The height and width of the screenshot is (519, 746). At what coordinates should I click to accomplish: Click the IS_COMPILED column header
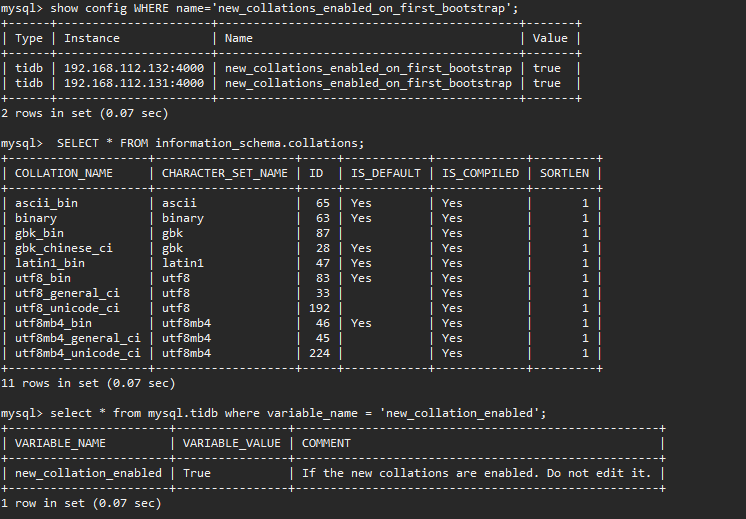pos(480,173)
